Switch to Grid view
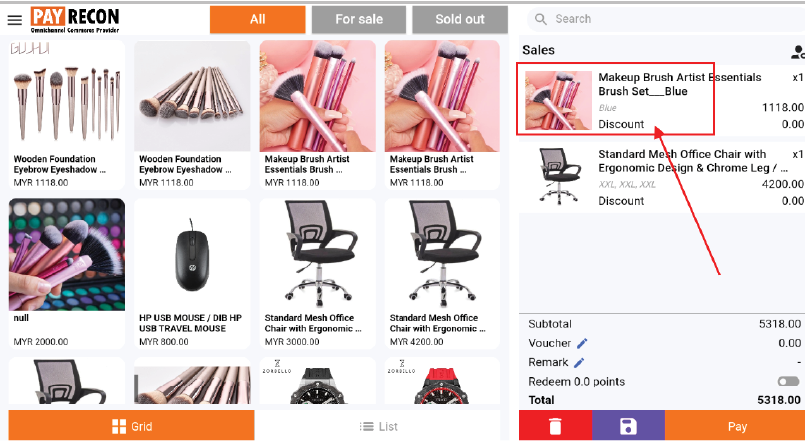 coord(132,425)
